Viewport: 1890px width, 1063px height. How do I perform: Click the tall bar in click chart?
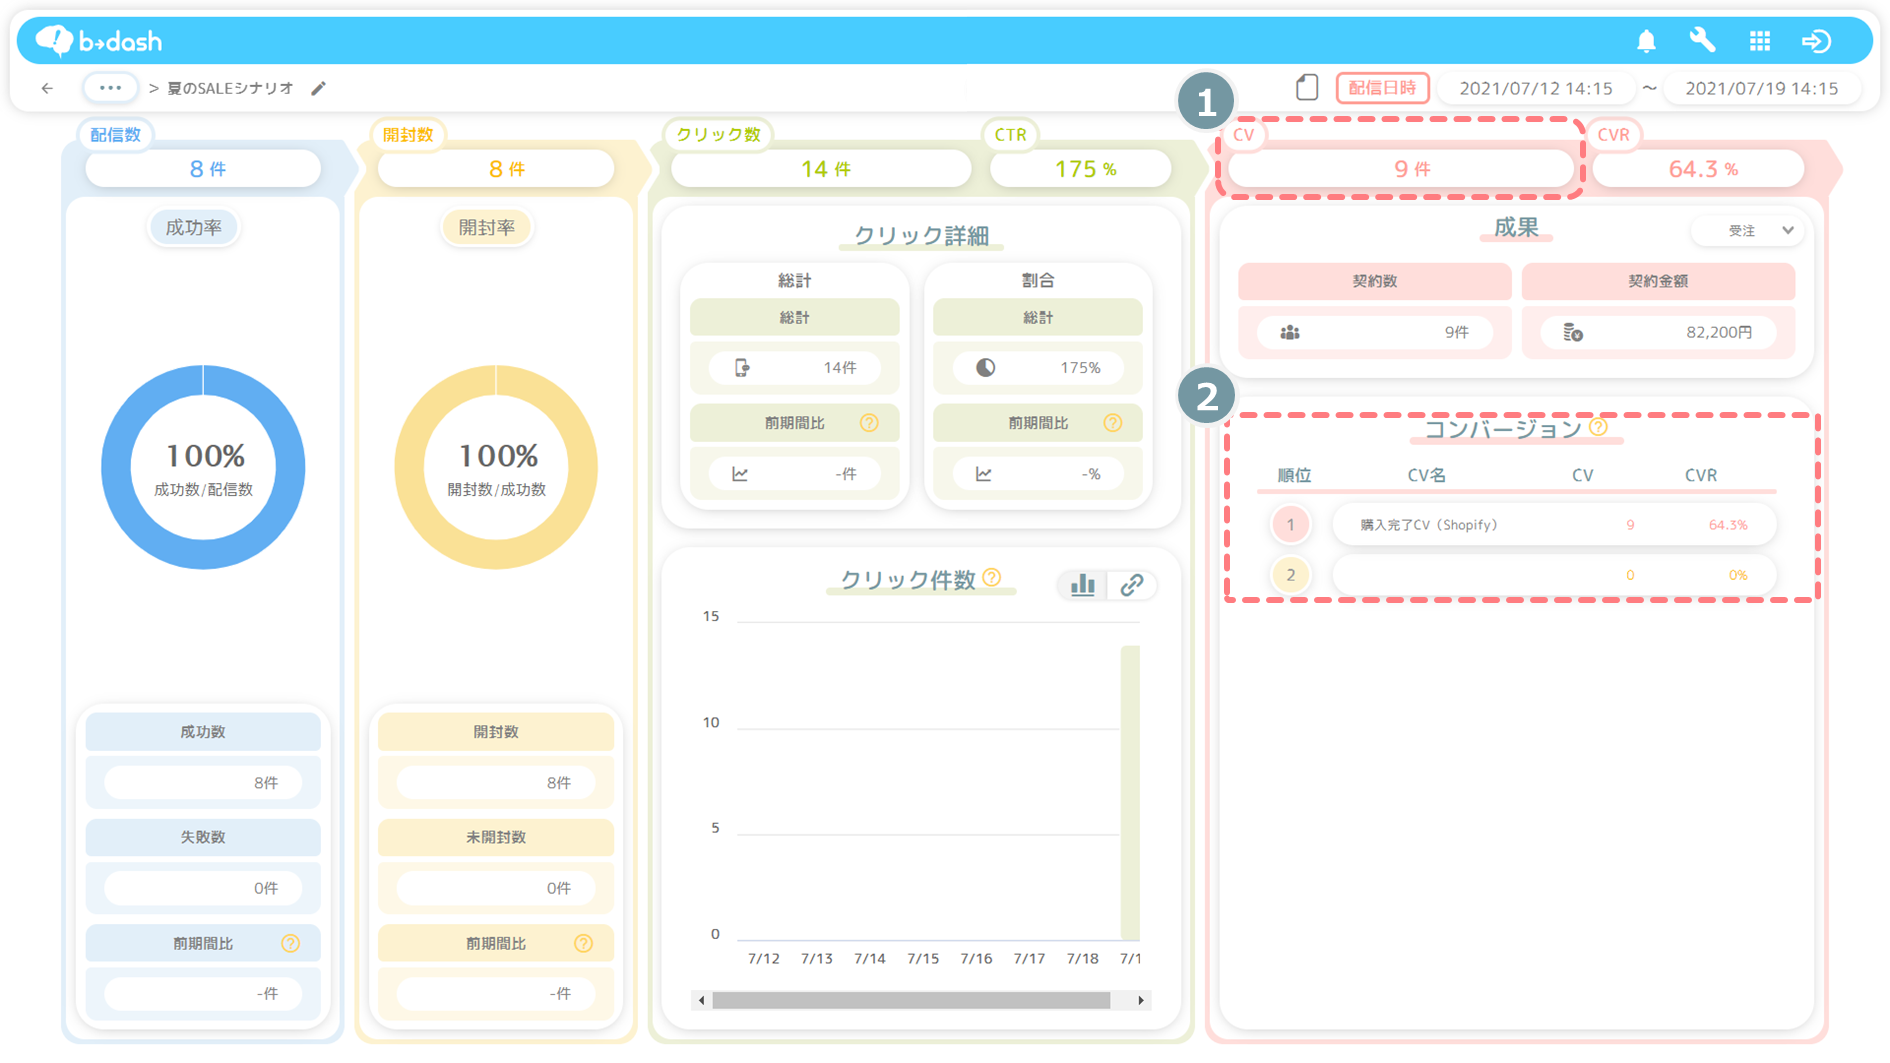tap(1130, 793)
